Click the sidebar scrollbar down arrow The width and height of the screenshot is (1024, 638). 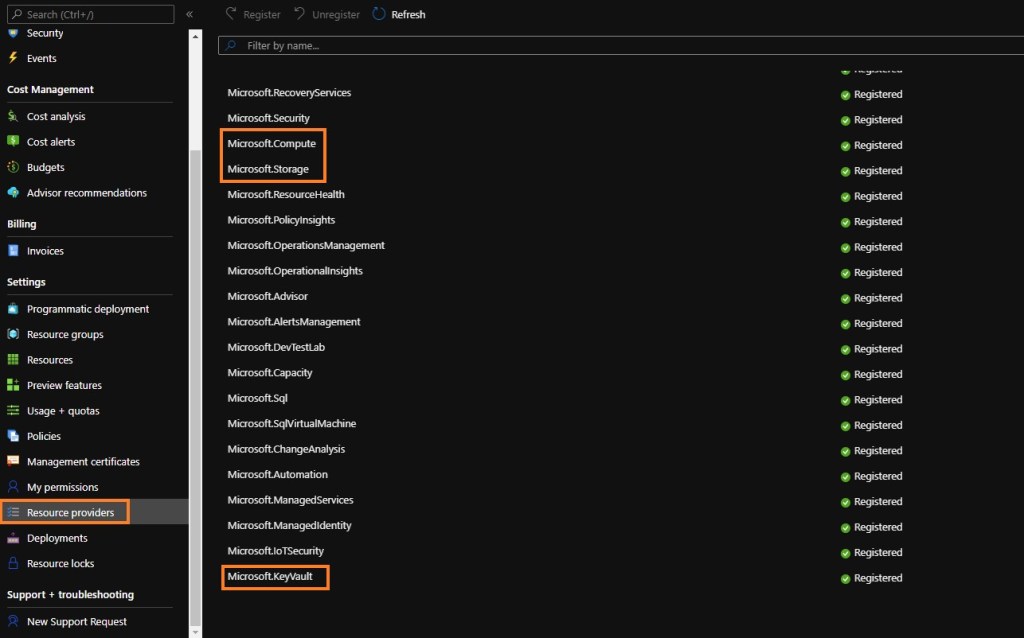[195, 632]
